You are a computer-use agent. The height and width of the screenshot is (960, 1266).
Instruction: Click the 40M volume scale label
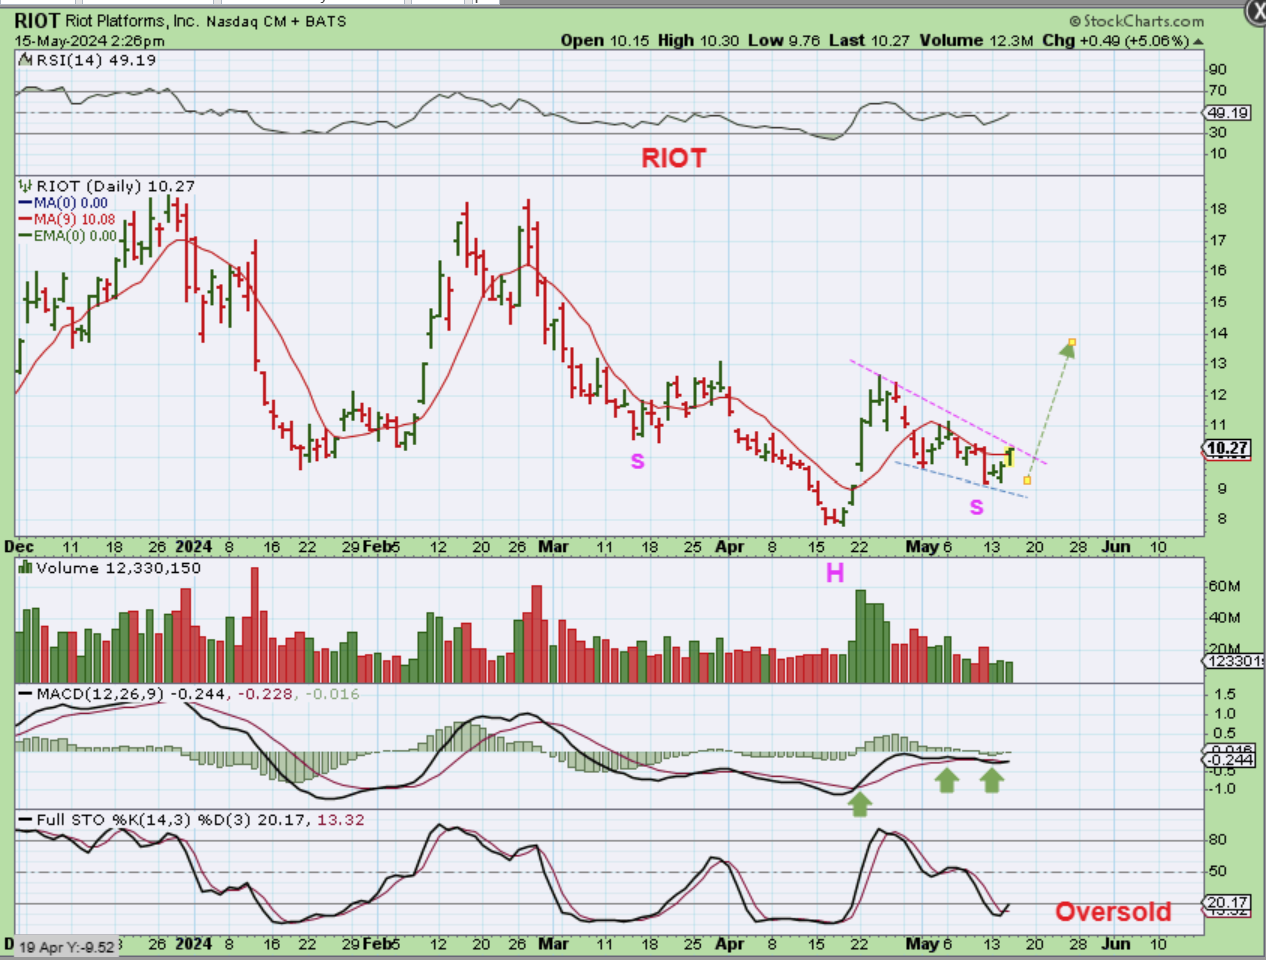coord(1224,617)
